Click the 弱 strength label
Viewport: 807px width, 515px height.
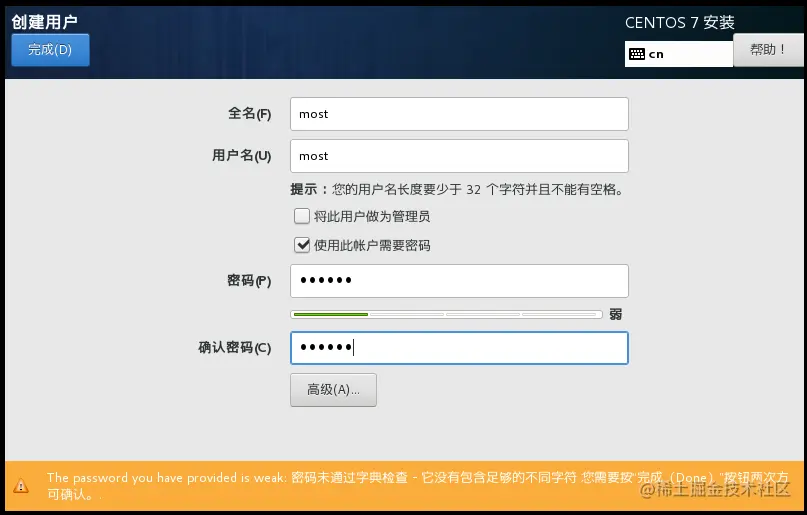(616, 314)
